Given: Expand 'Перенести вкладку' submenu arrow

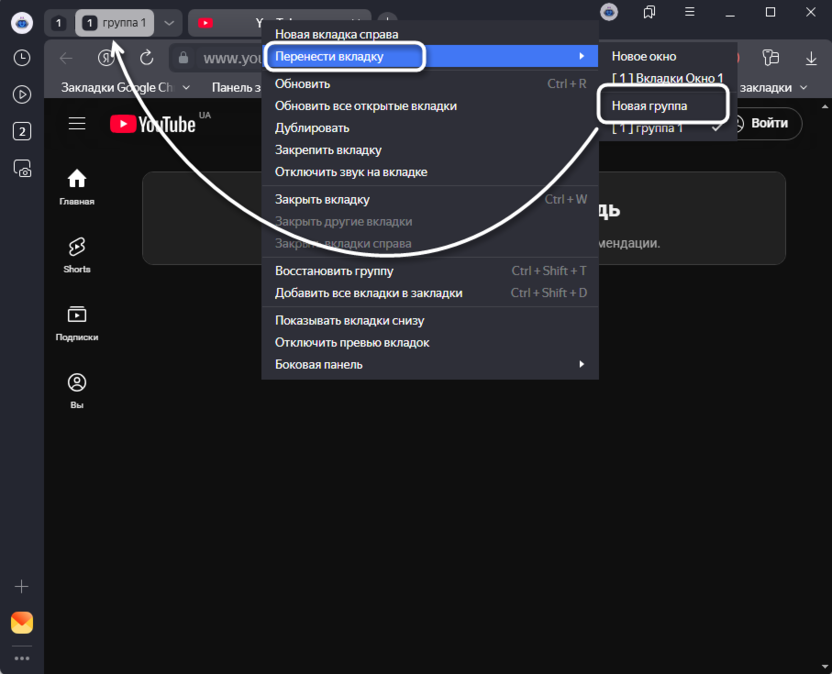Looking at the screenshot, I should pos(582,56).
